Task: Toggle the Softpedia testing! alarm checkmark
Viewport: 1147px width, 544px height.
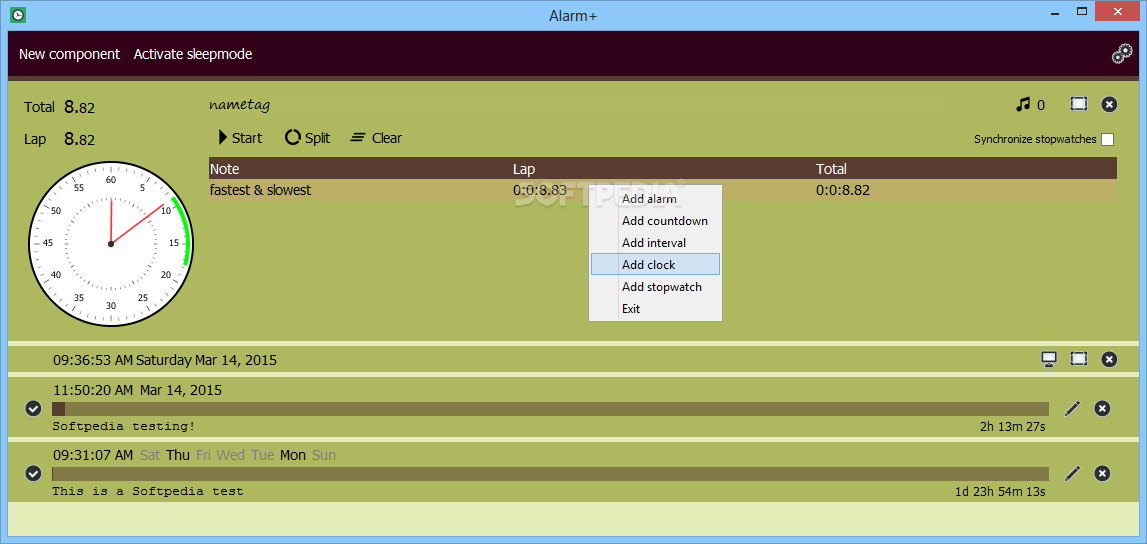Action: click(x=33, y=408)
